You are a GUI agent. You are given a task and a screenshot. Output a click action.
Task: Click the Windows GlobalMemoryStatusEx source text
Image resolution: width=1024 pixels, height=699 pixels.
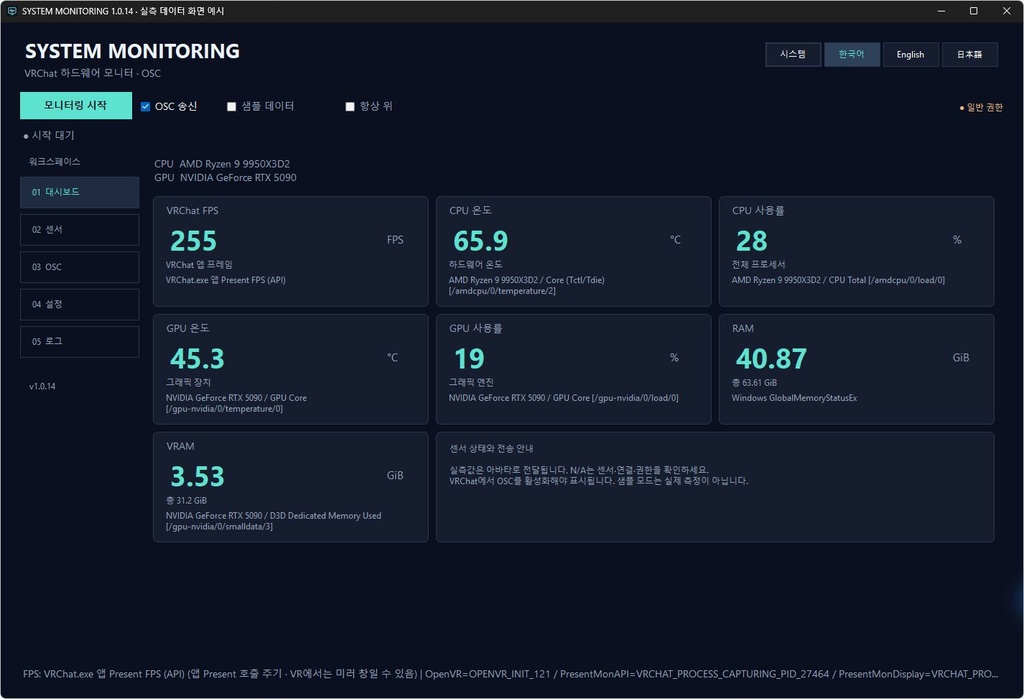794,398
